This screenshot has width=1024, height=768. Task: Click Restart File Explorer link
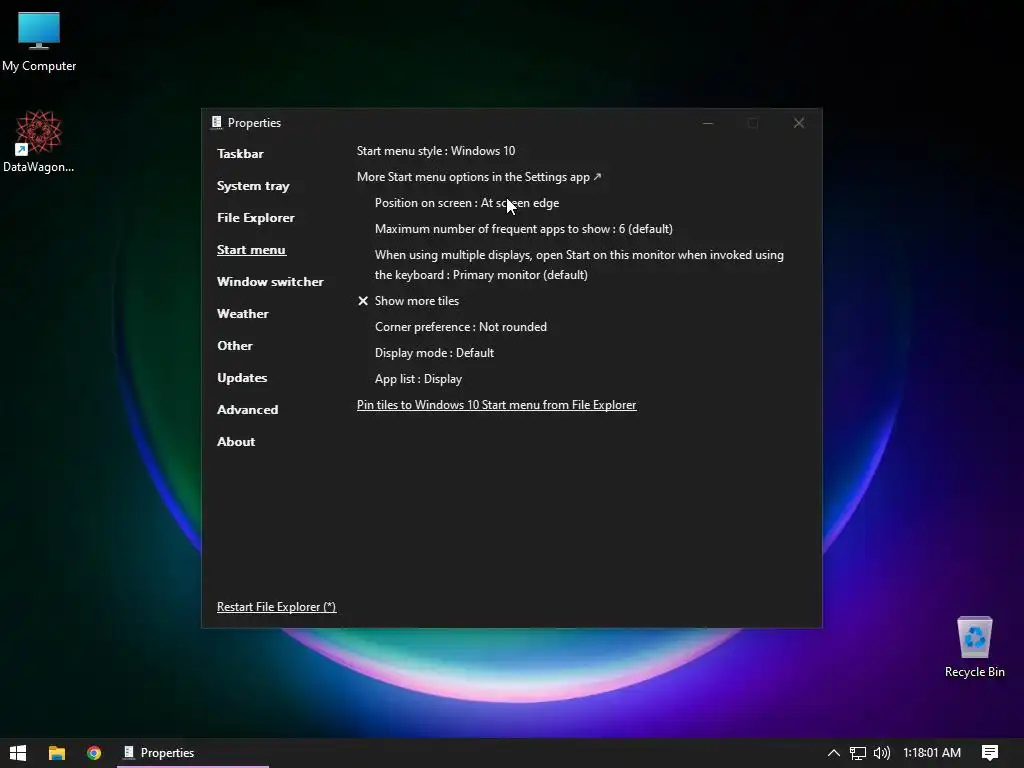(276, 607)
